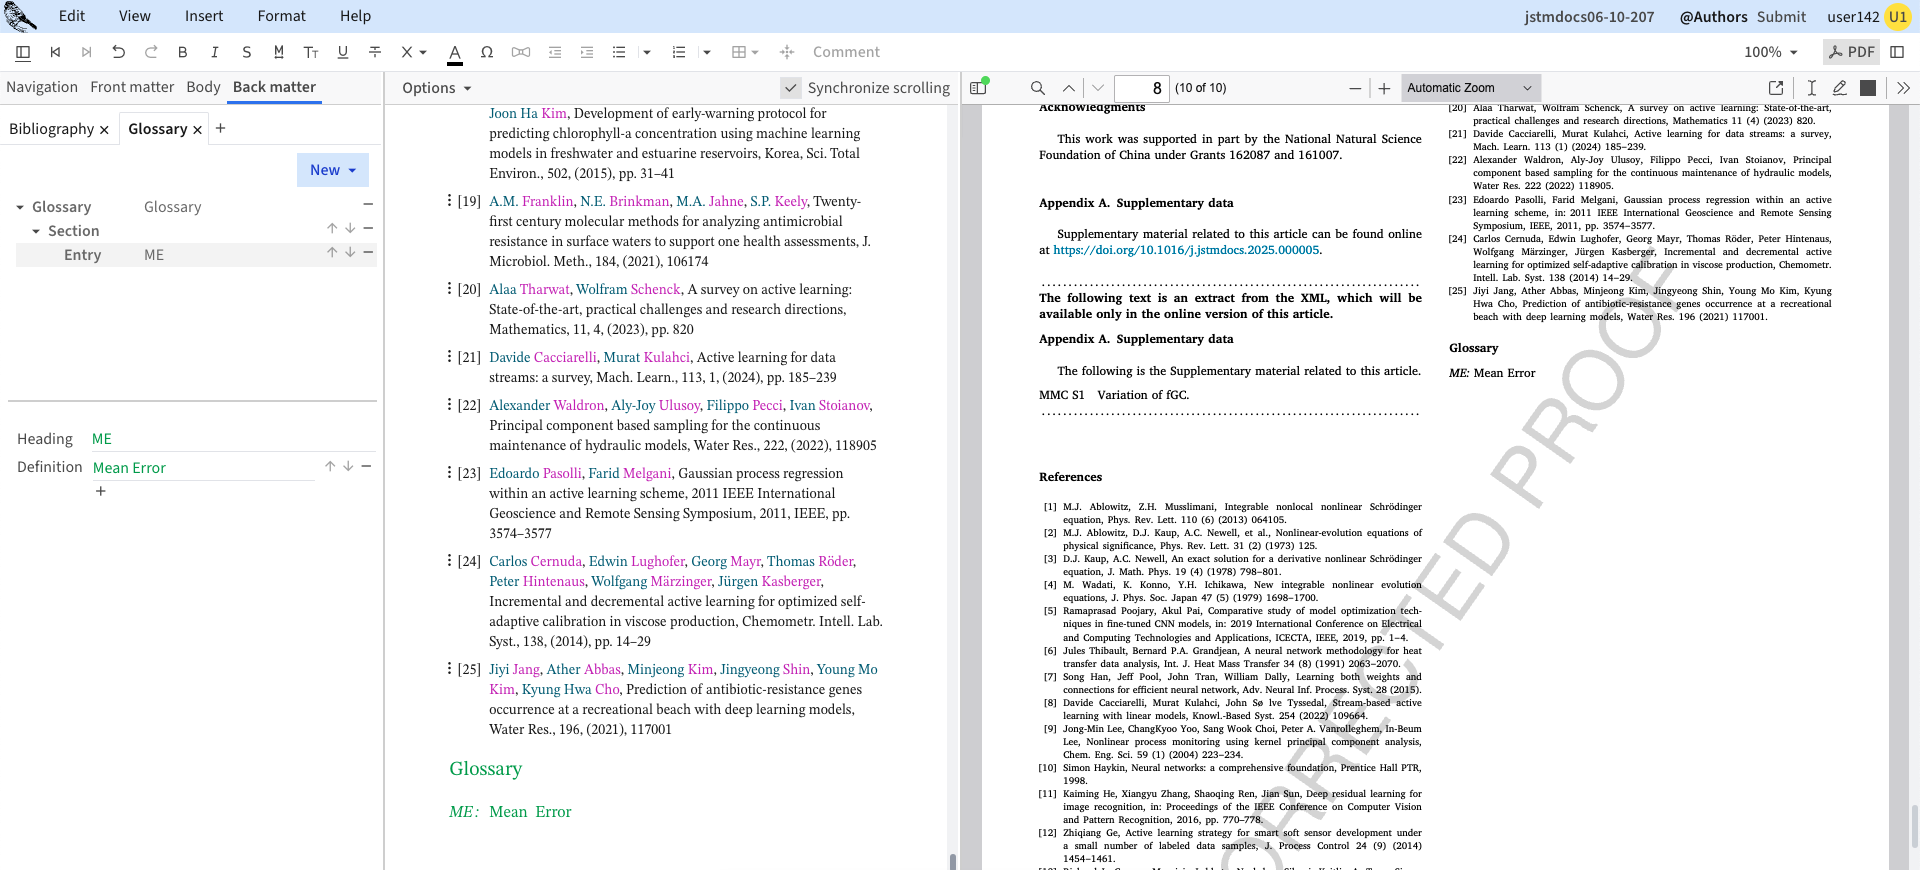Apply bold formatting

coord(182,52)
